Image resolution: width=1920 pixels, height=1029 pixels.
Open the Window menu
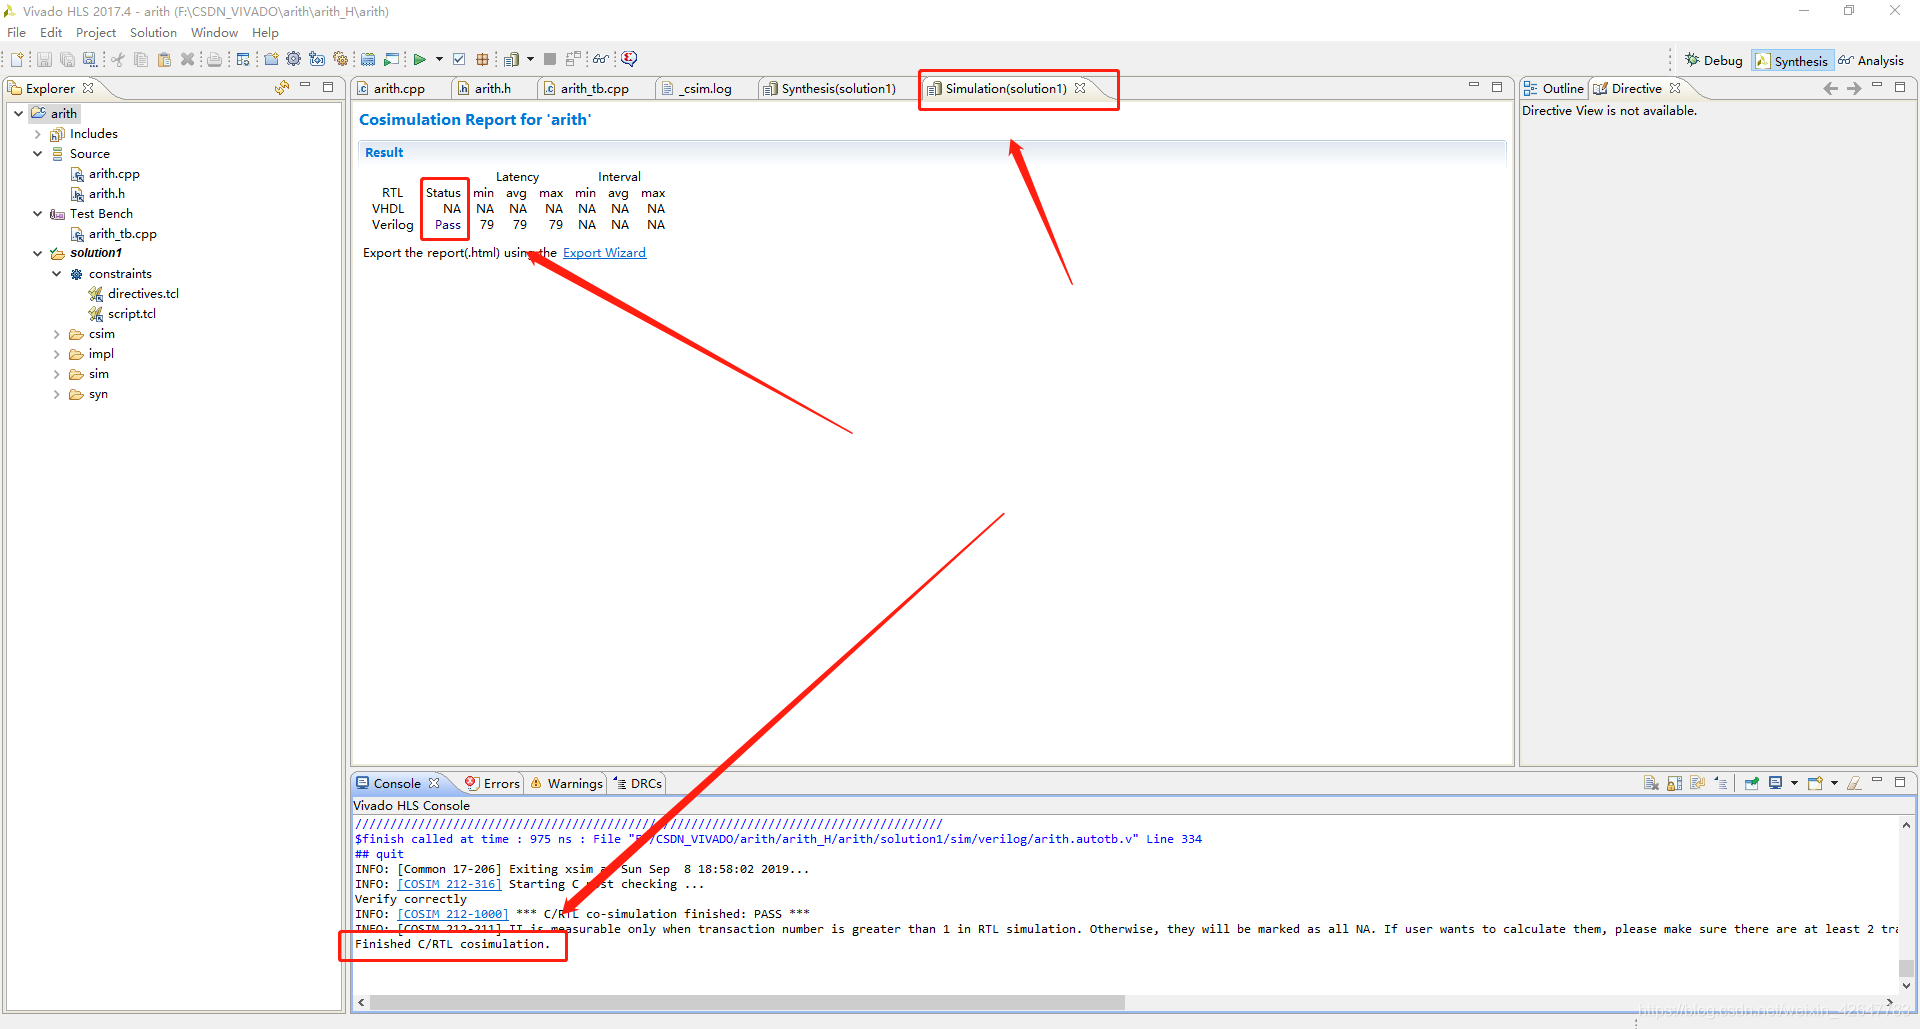(x=214, y=33)
